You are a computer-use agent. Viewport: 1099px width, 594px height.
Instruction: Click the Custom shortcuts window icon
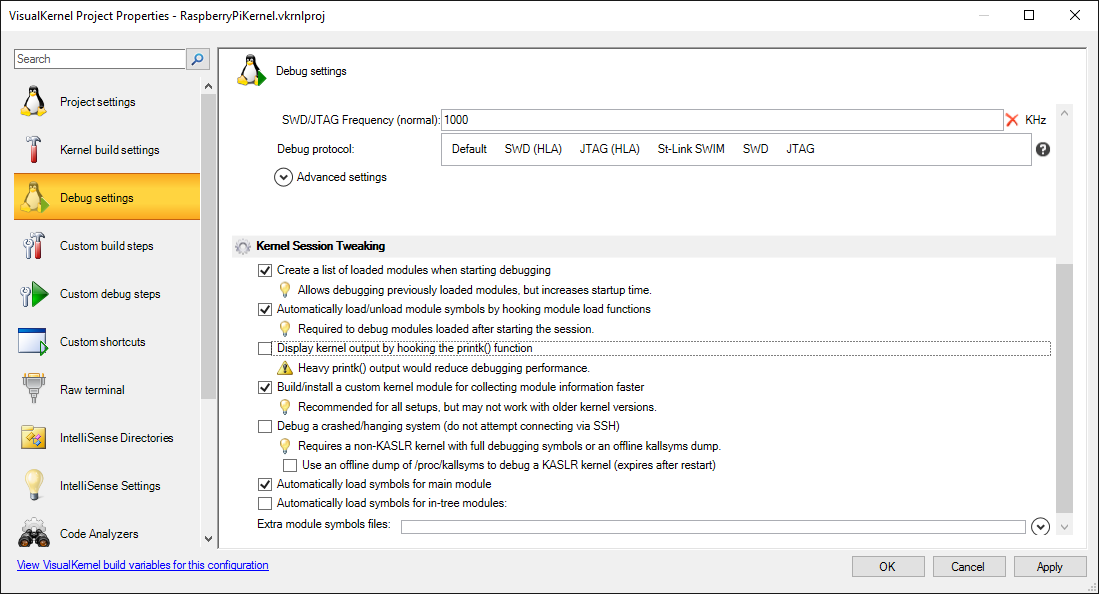point(33,342)
